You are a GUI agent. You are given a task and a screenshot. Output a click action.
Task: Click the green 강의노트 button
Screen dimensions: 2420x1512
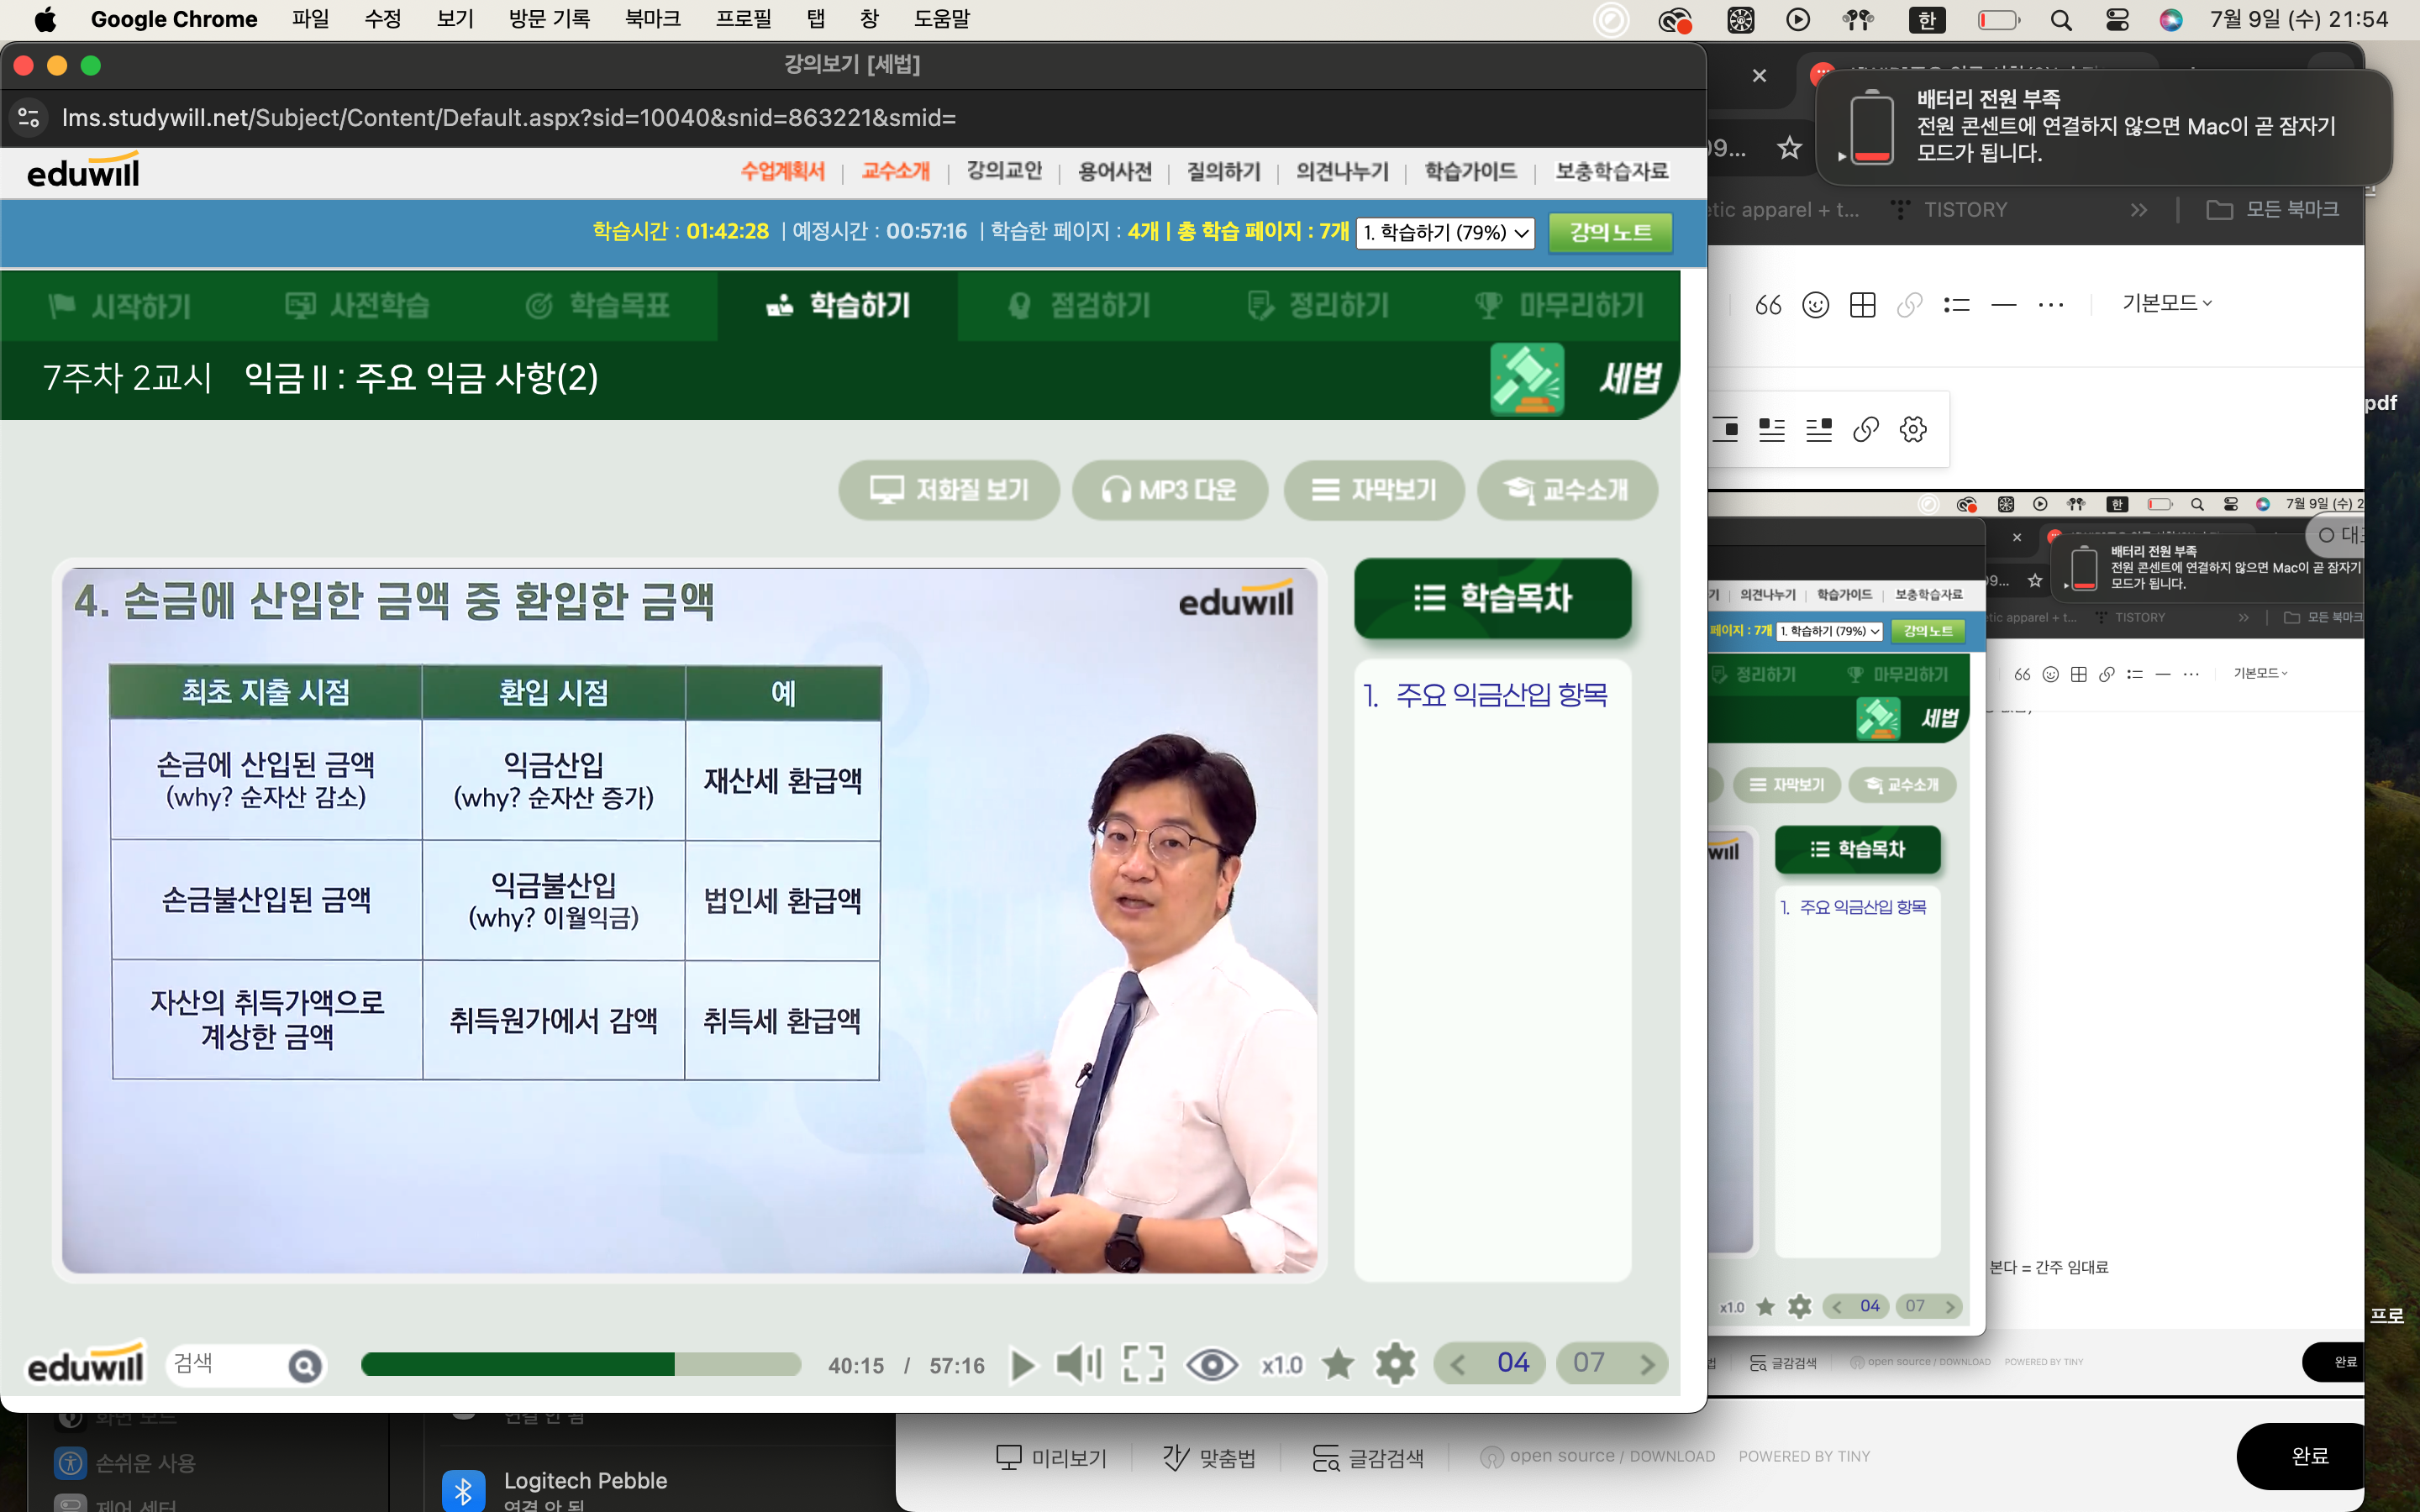point(1610,233)
